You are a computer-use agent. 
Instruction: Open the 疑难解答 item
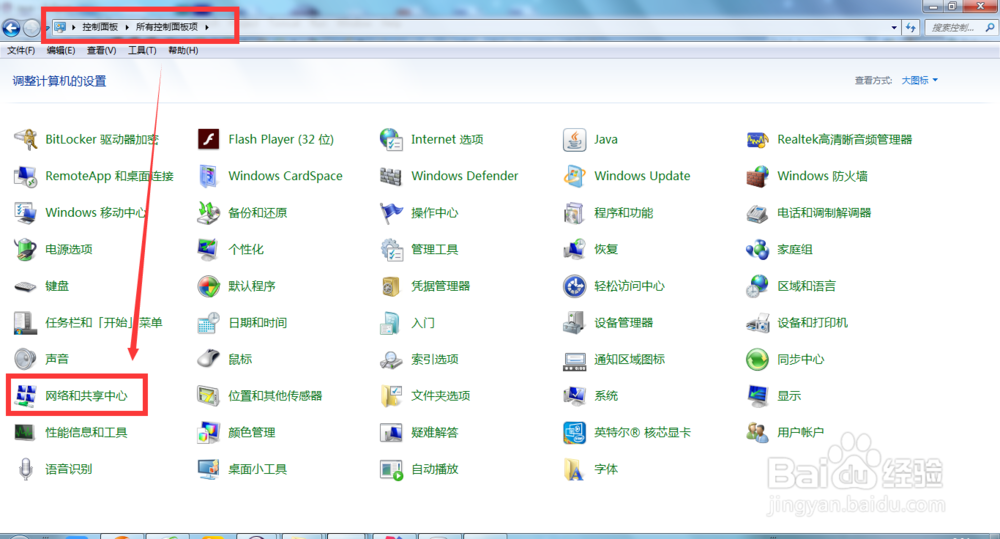tap(434, 432)
